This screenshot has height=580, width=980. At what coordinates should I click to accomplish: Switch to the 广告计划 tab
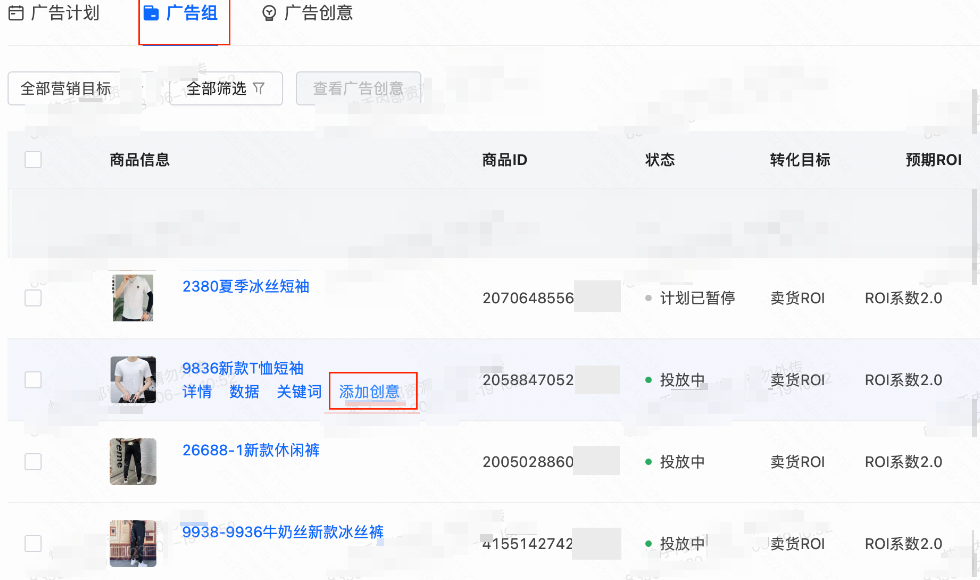coord(54,12)
